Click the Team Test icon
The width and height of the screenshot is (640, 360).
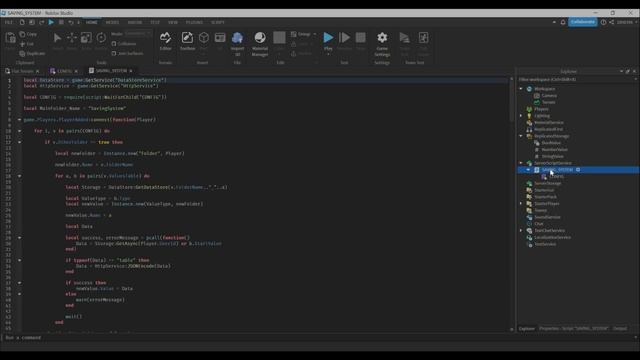(x=404, y=38)
